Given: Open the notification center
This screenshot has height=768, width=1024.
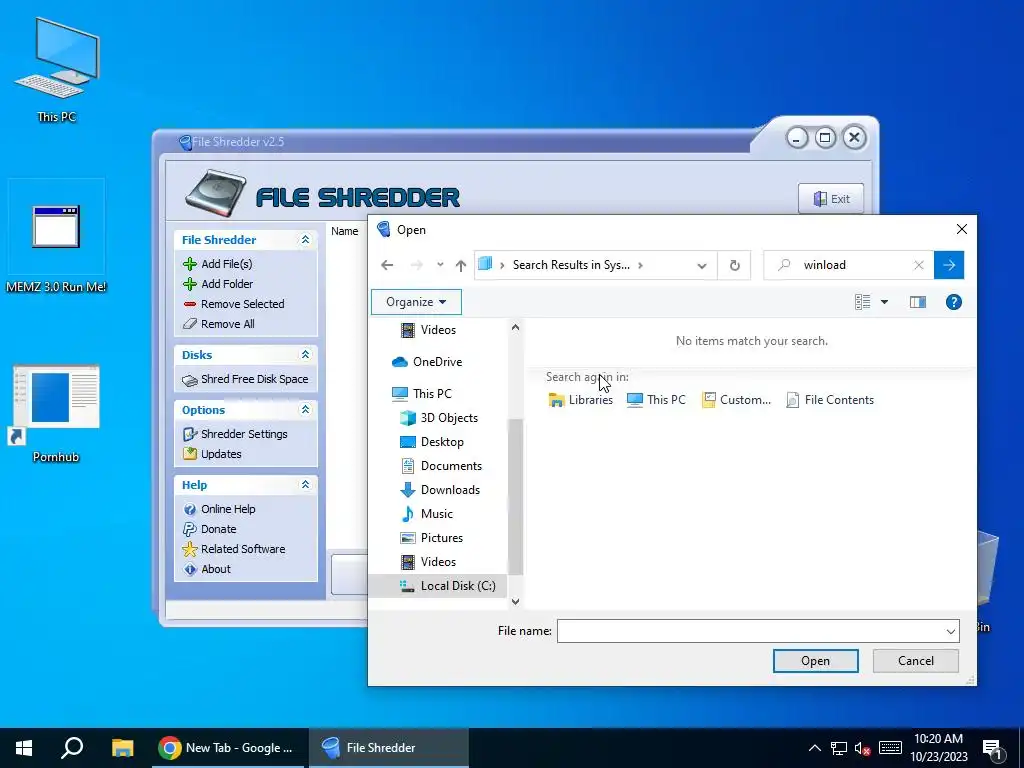Looking at the screenshot, I should (x=993, y=748).
